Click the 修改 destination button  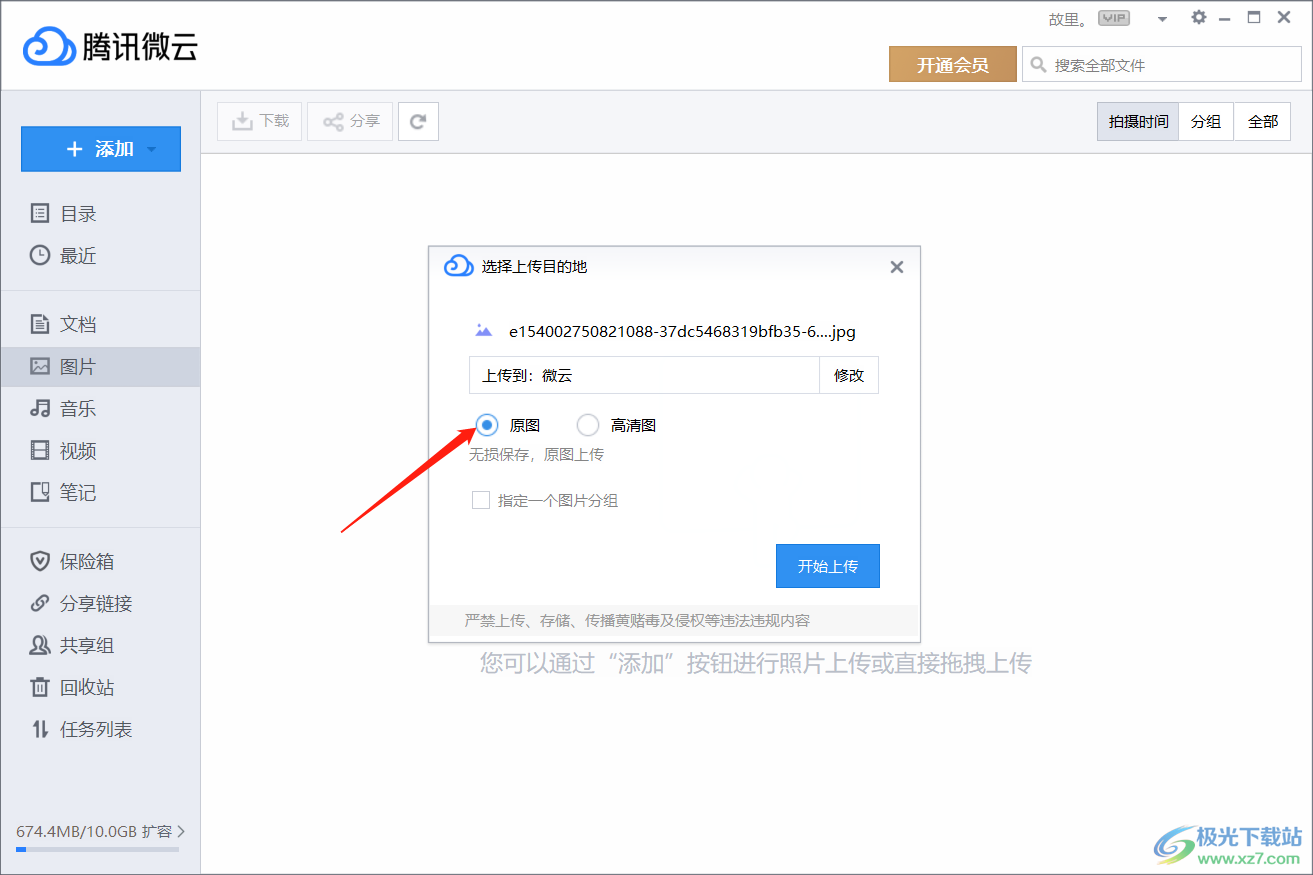point(849,375)
